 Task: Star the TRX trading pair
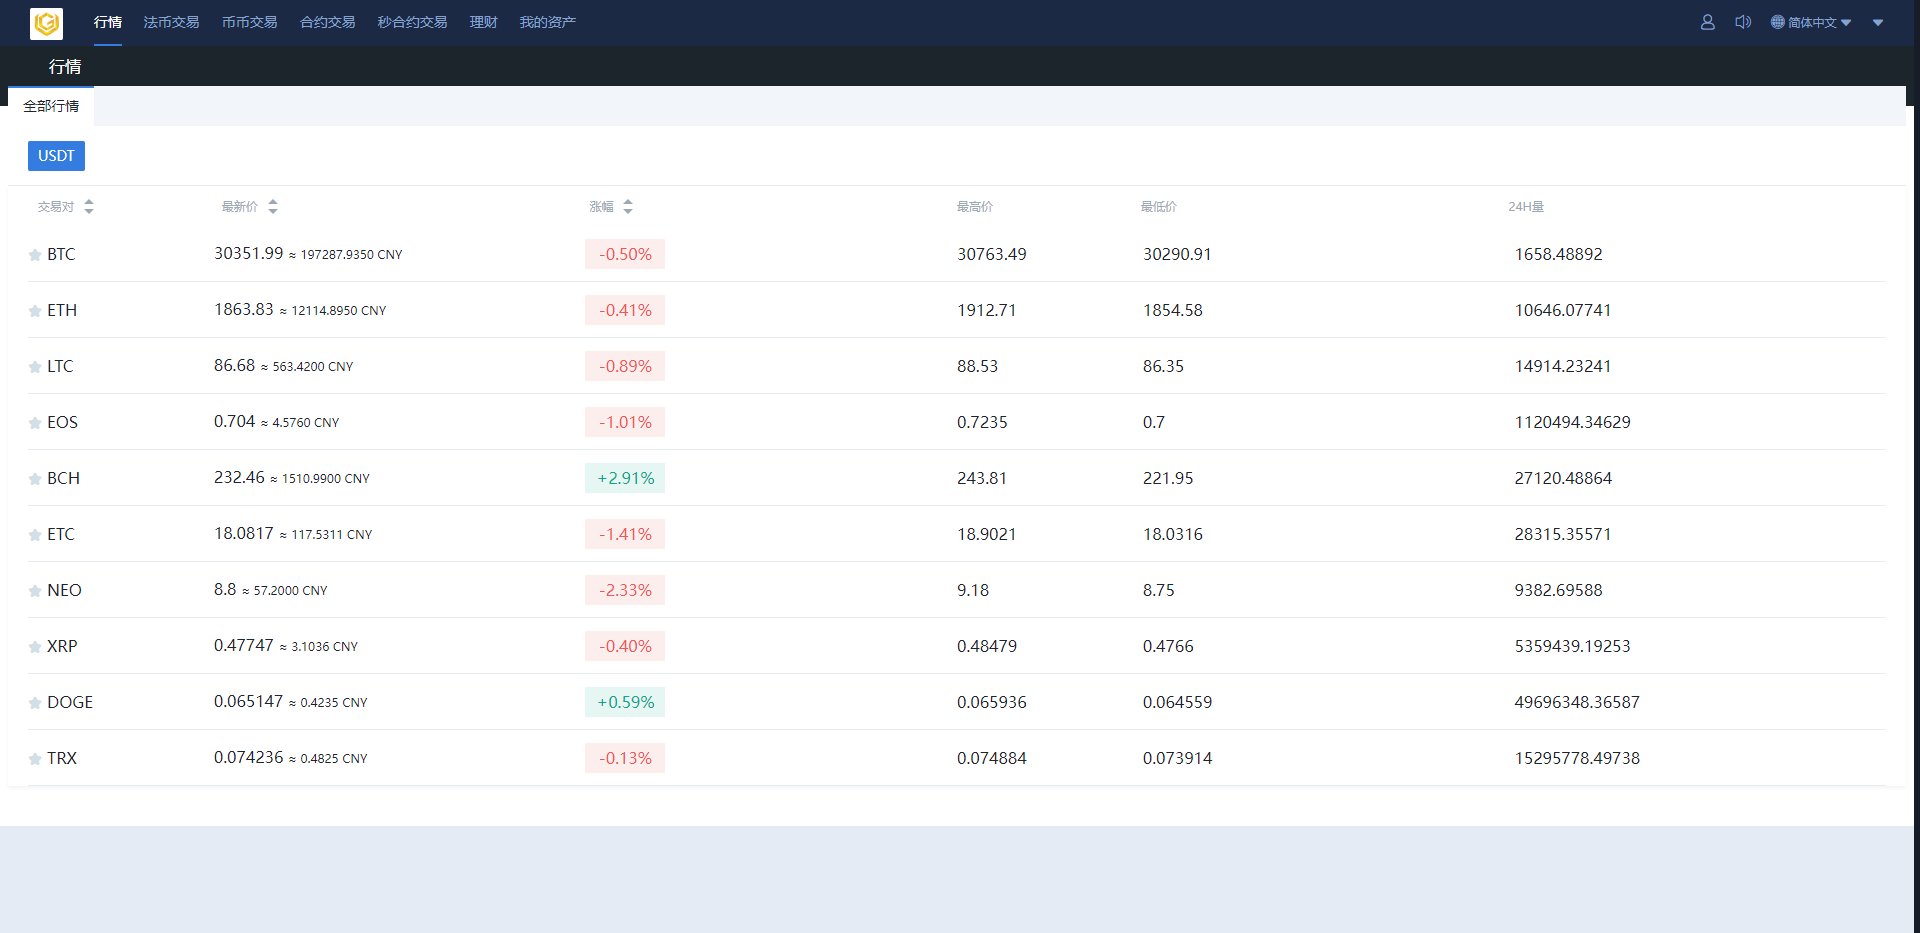(x=35, y=759)
